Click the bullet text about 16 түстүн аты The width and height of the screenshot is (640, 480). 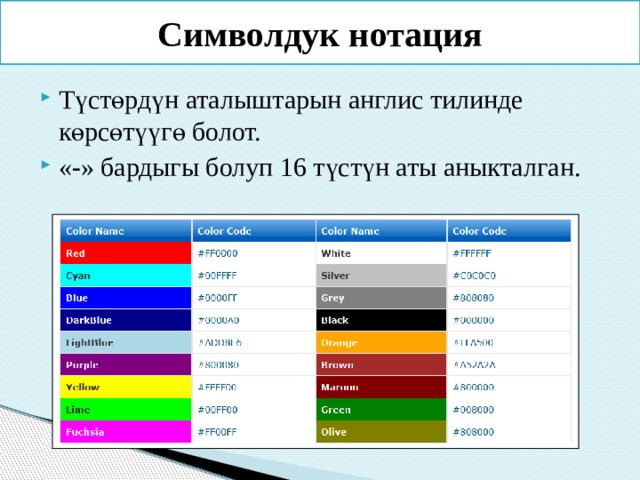320,167
